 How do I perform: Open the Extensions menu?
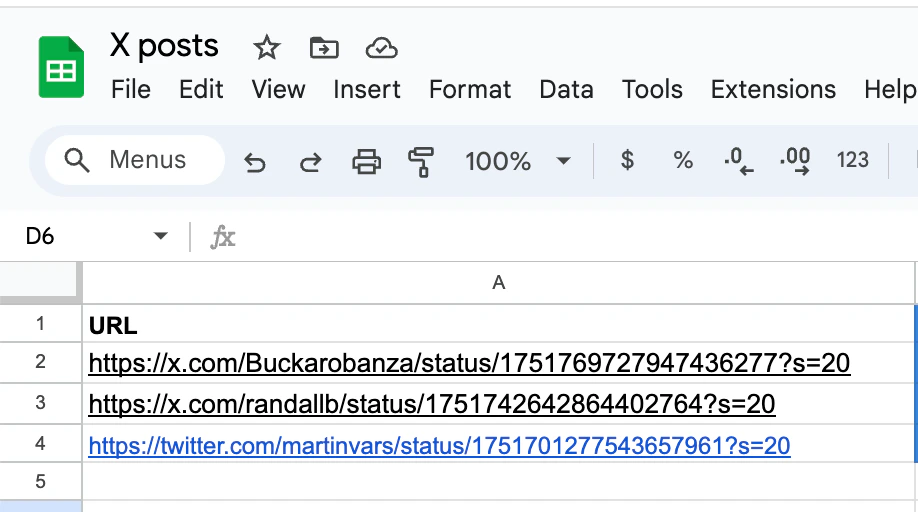[x=773, y=90]
